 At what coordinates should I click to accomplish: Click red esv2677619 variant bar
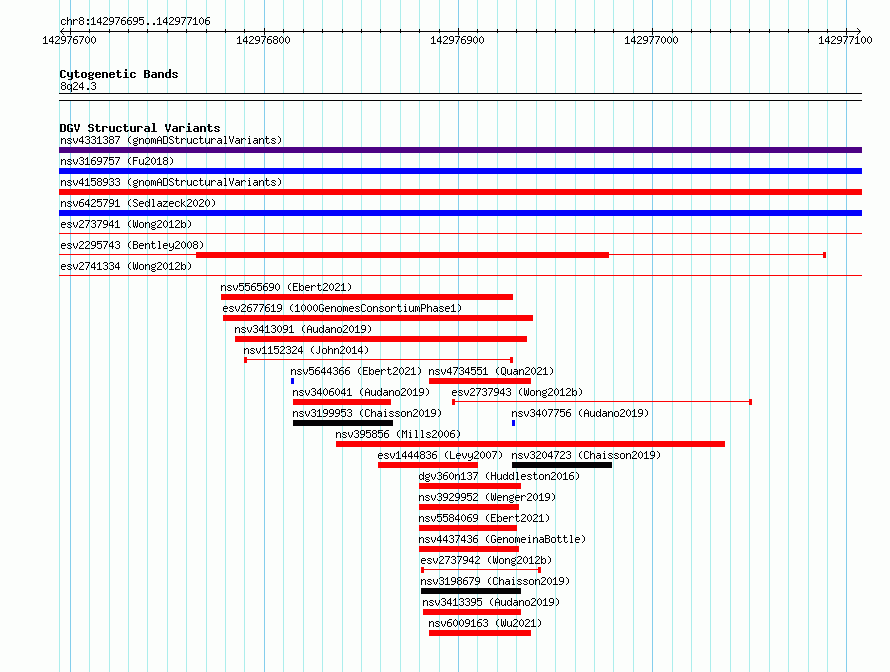tap(378, 318)
